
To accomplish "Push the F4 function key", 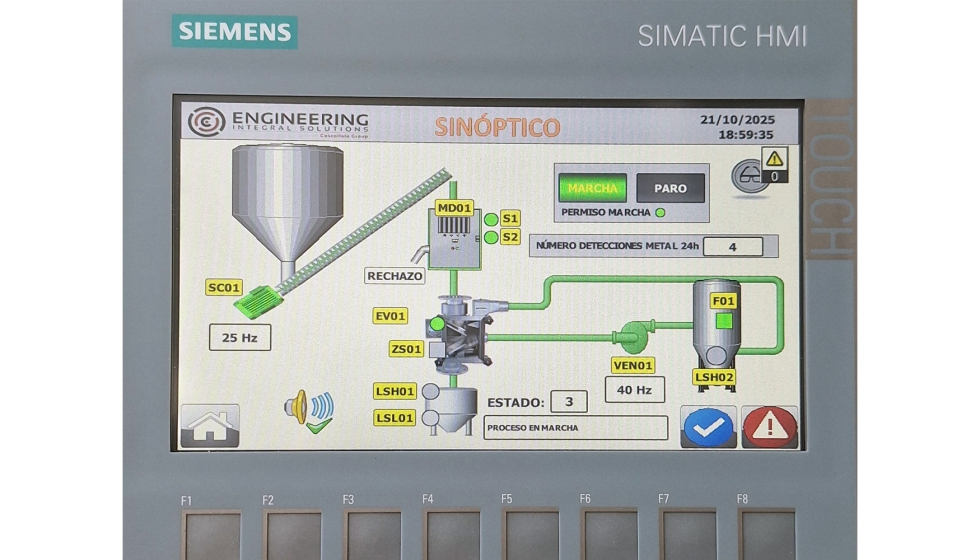I will 452,534.
